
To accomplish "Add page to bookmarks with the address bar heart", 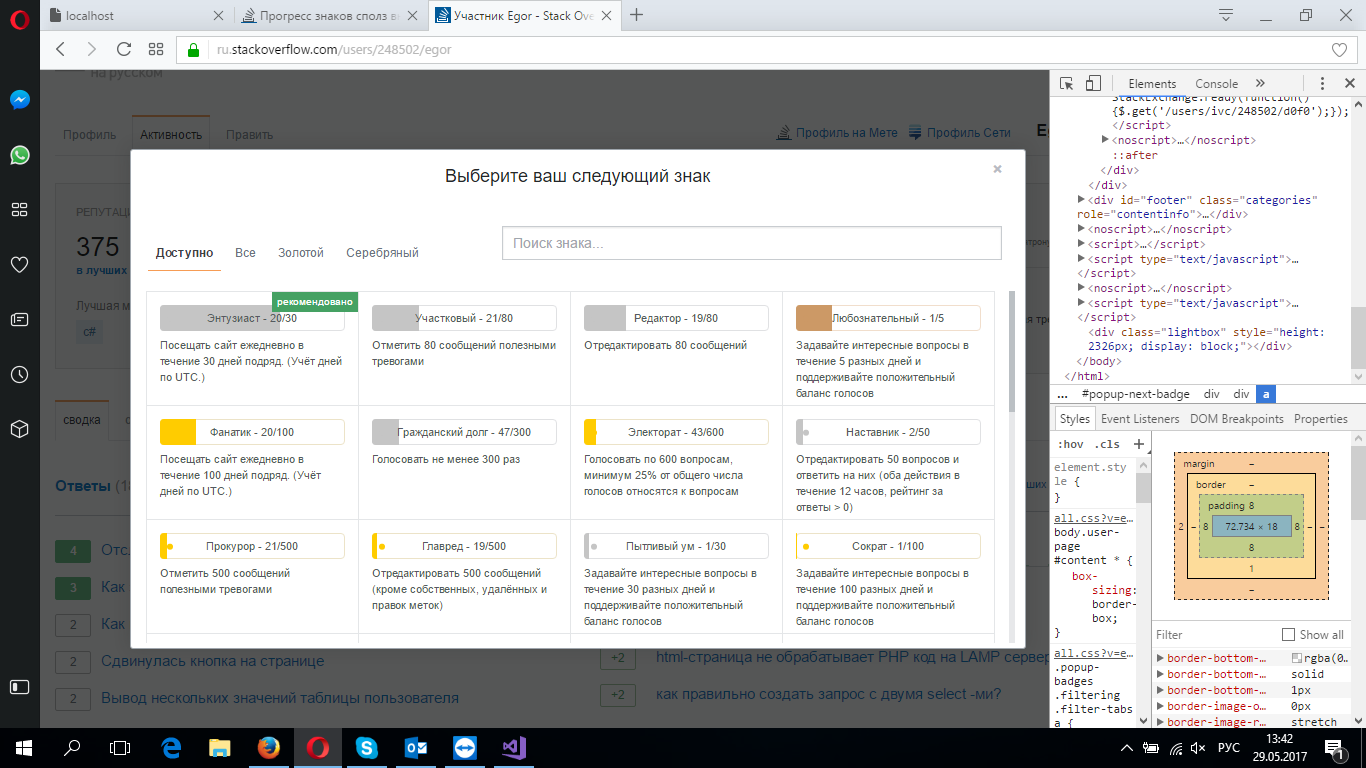I will pos(1340,49).
